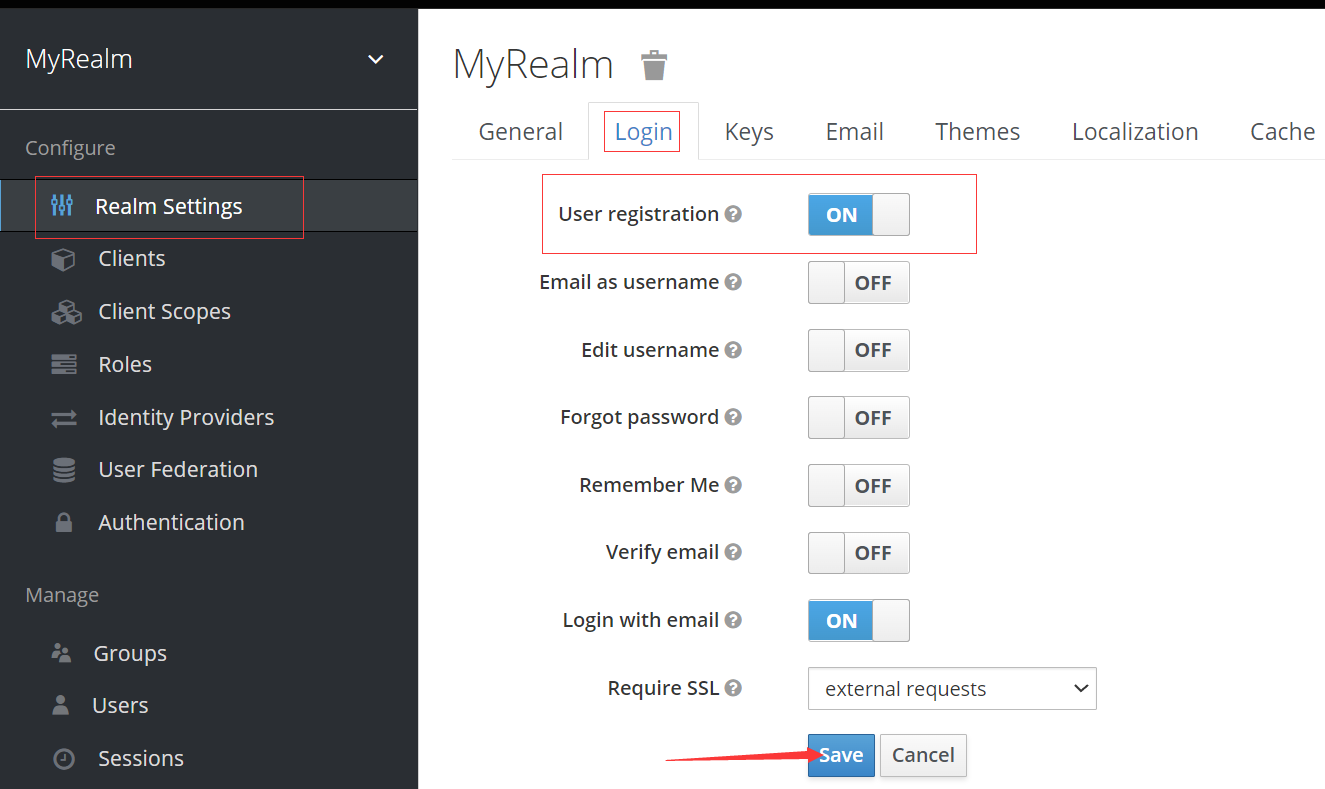
Task: Open the Require SSL dropdown
Action: pos(952,689)
